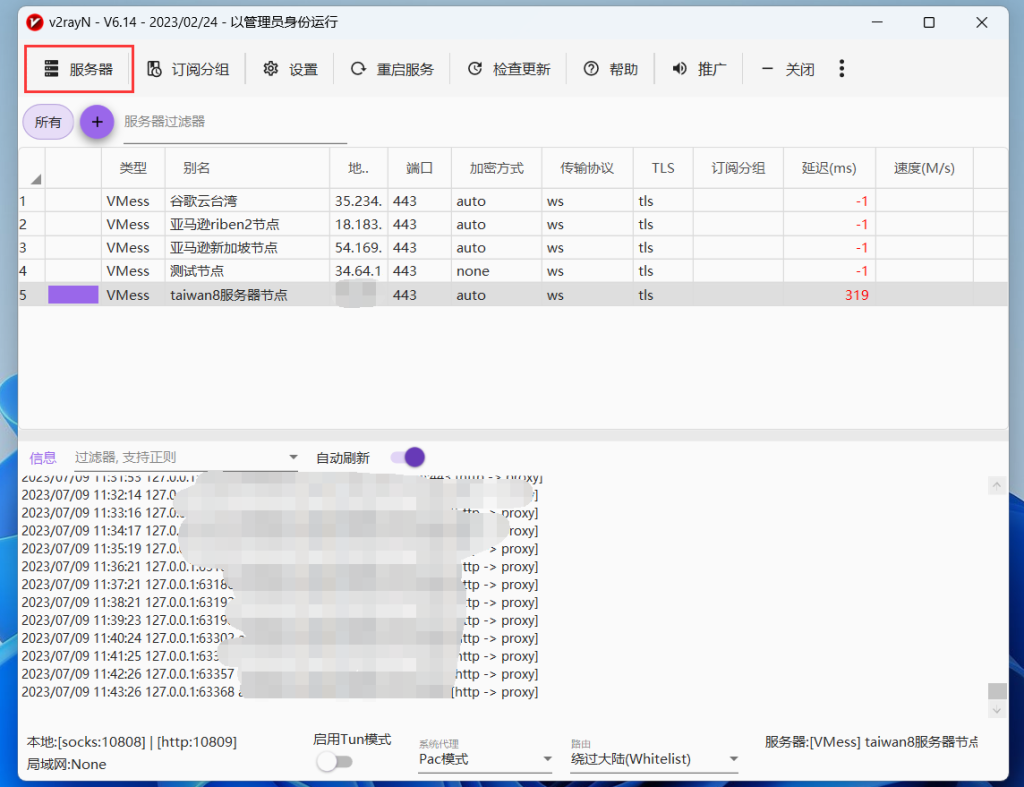The width and height of the screenshot is (1024, 787).
Task: Sort by the 速度(M/s) column header
Action: (924, 169)
